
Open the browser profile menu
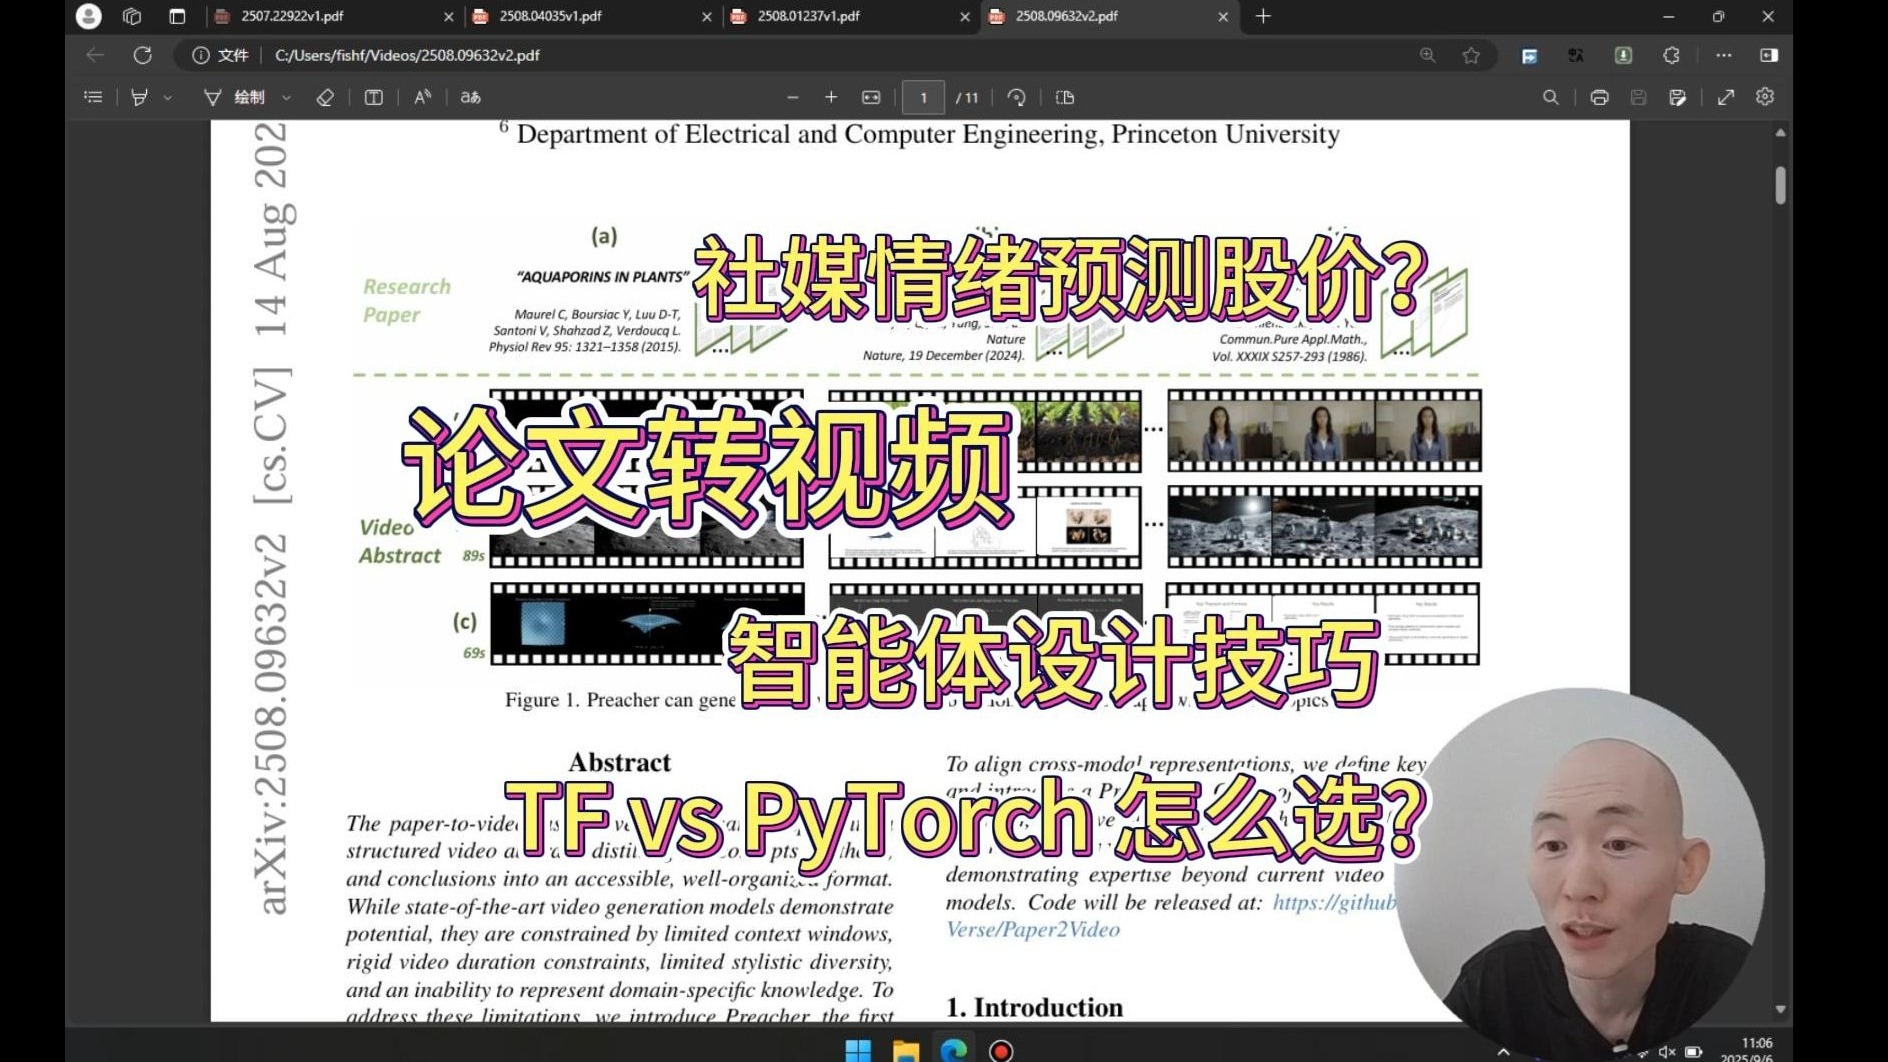tap(88, 16)
